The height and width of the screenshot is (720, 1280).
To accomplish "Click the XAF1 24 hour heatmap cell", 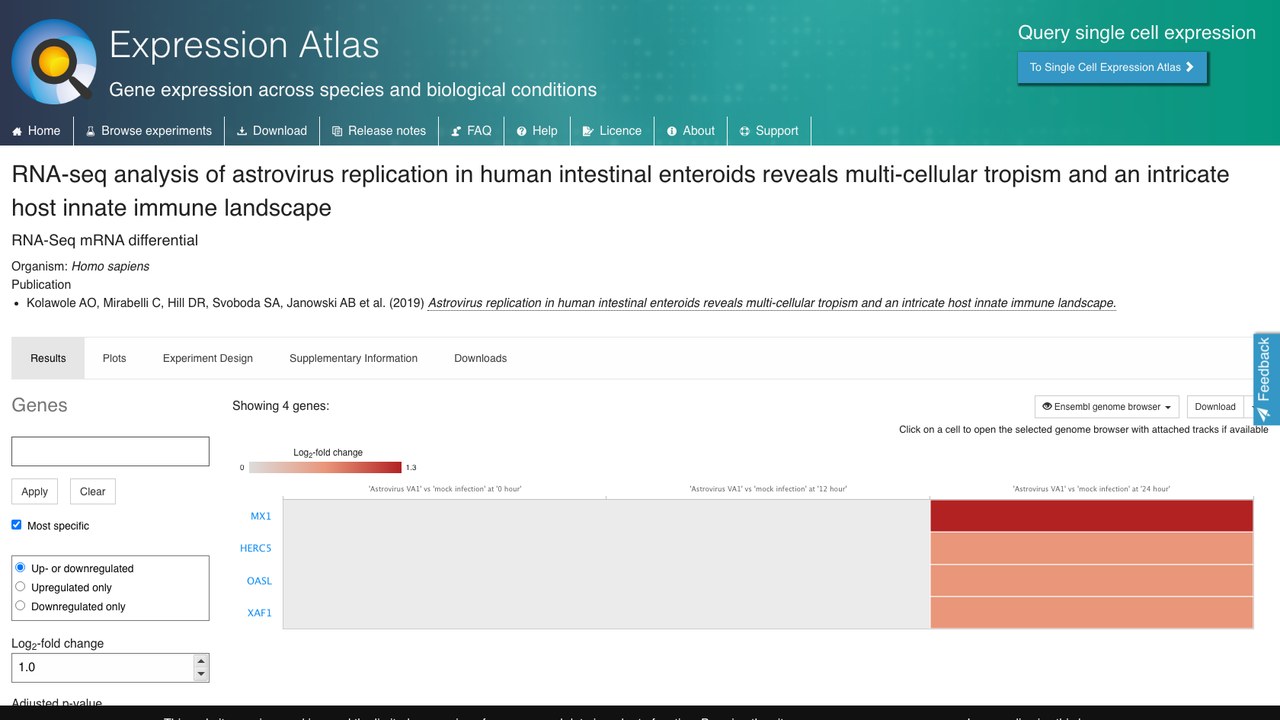I will pyautogui.click(x=1091, y=613).
